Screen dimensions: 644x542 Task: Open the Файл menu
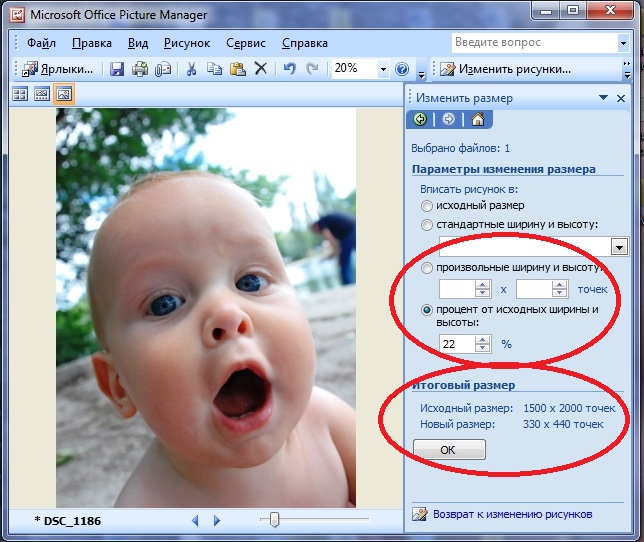click(x=41, y=43)
